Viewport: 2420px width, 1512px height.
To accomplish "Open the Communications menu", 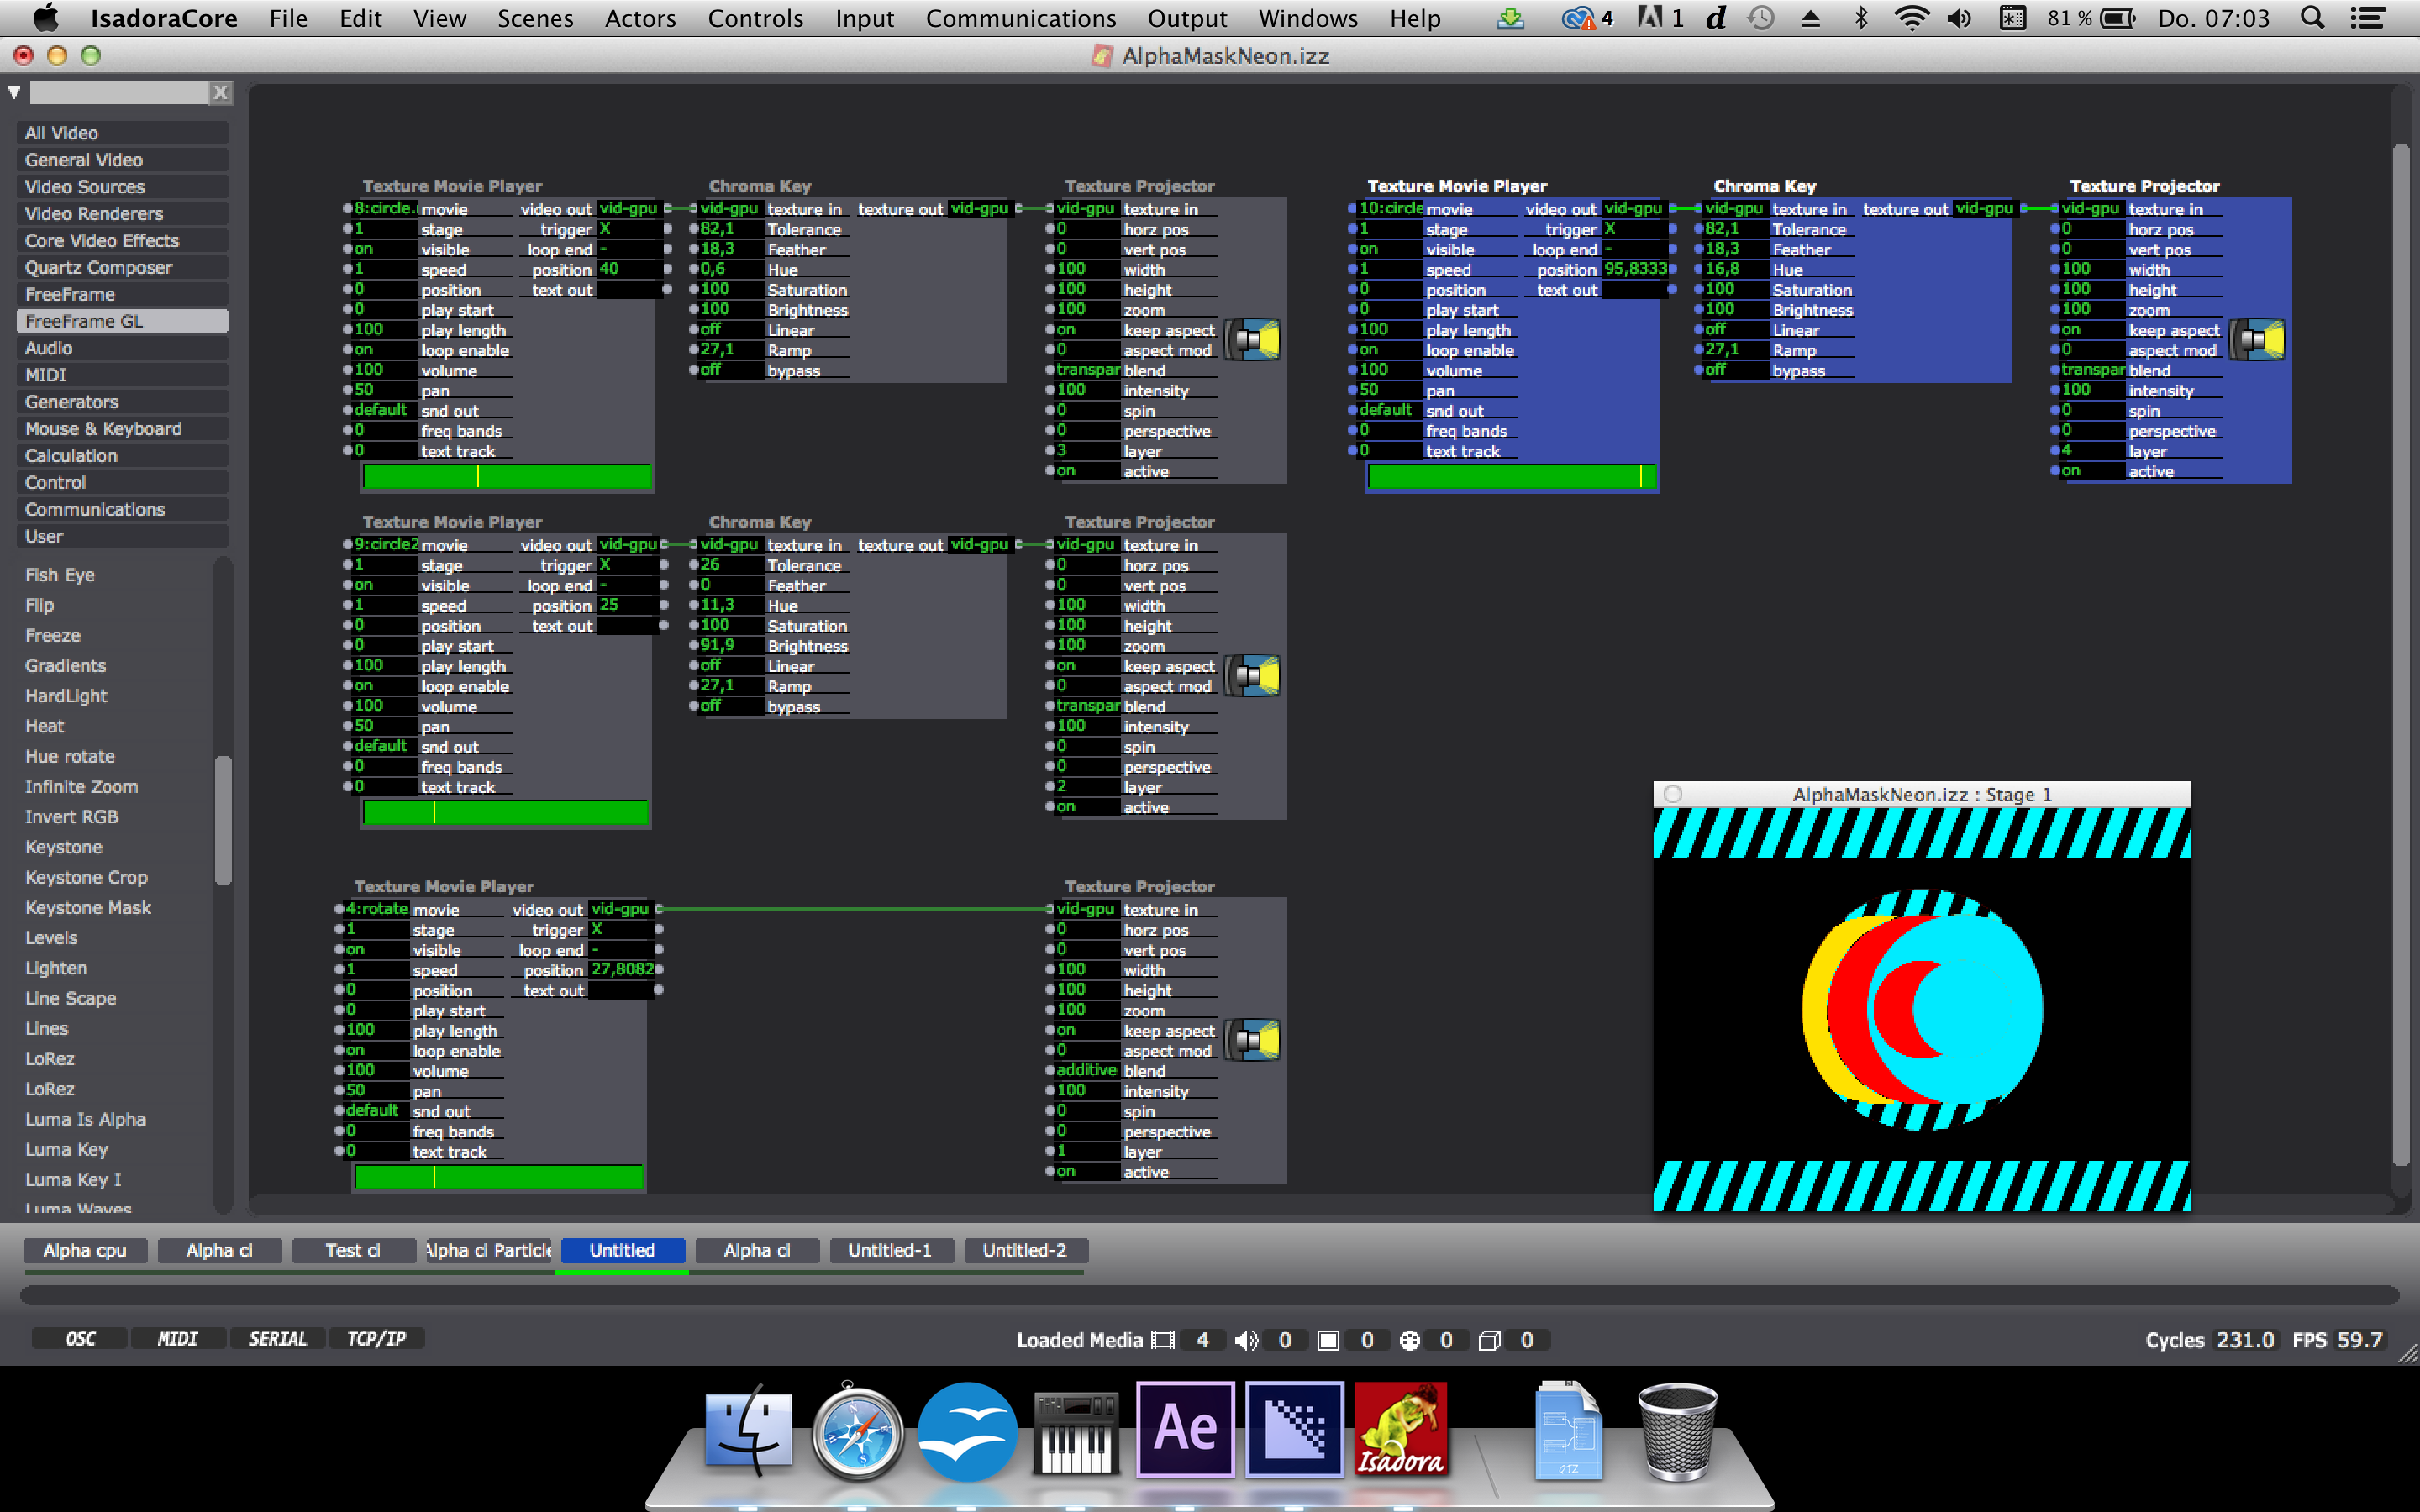I will tap(1020, 18).
